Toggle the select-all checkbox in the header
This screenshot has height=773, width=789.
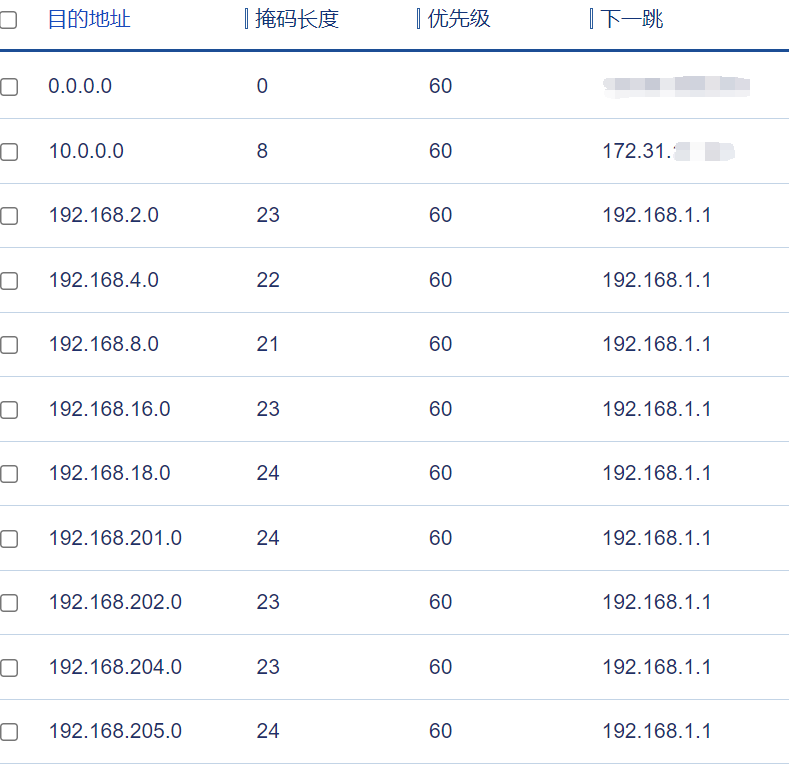(x=8, y=20)
